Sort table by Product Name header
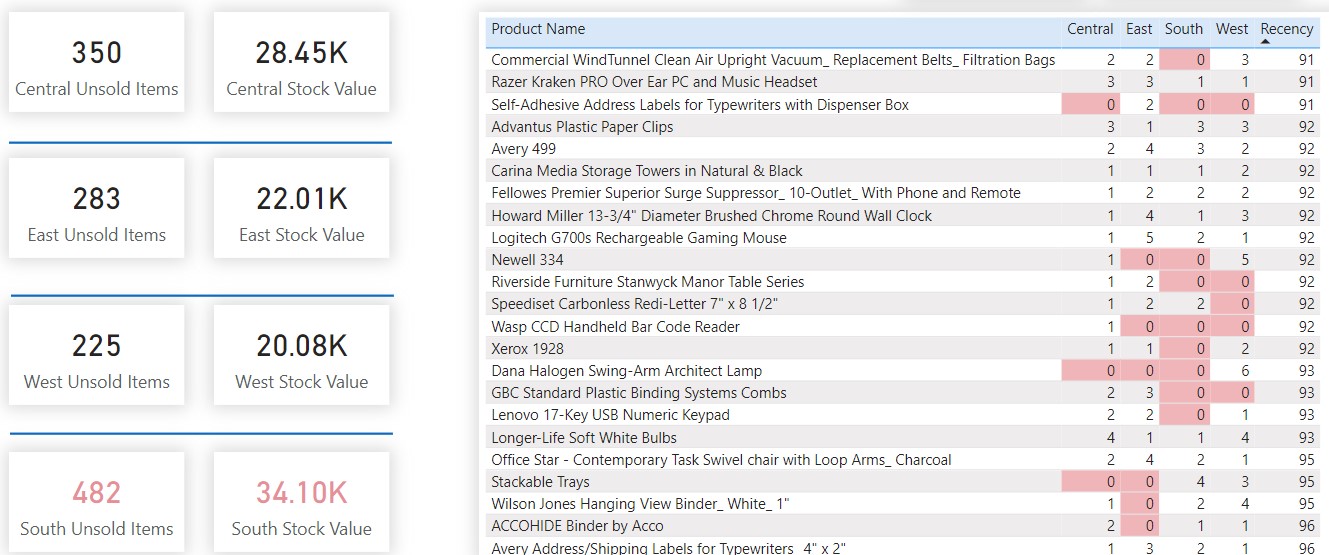1329x555 pixels. [538, 29]
